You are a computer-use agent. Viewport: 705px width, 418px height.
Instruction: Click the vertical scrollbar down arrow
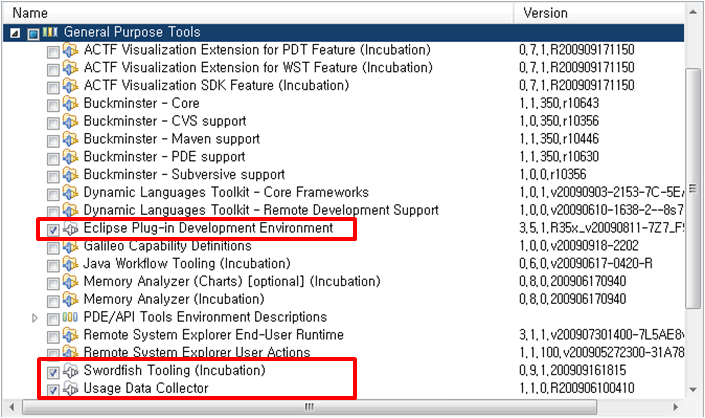(693, 390)
